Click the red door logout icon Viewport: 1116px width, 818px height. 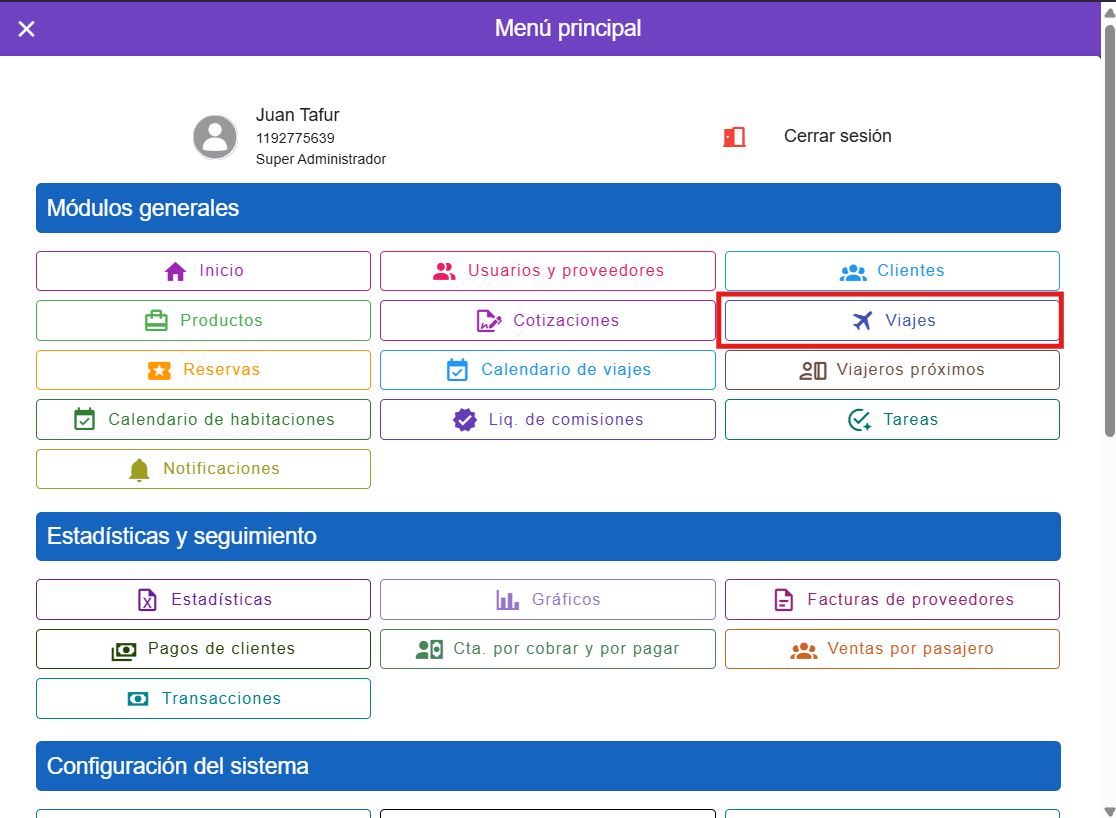click(x=734, y=137)
